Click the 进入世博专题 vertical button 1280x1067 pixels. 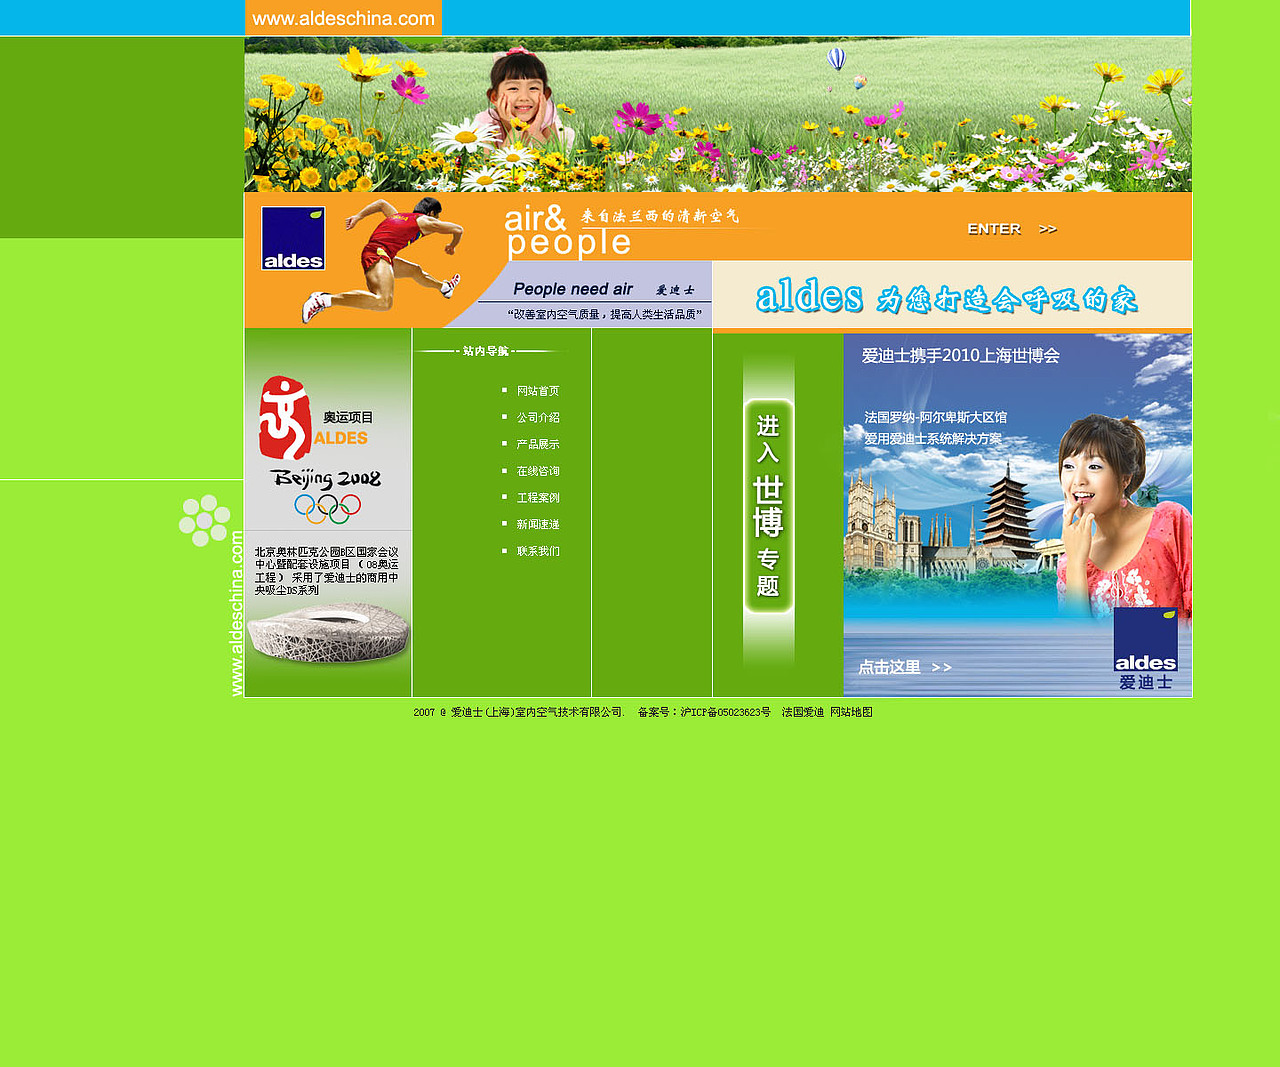pyautogui.click(x=768, y=506)
